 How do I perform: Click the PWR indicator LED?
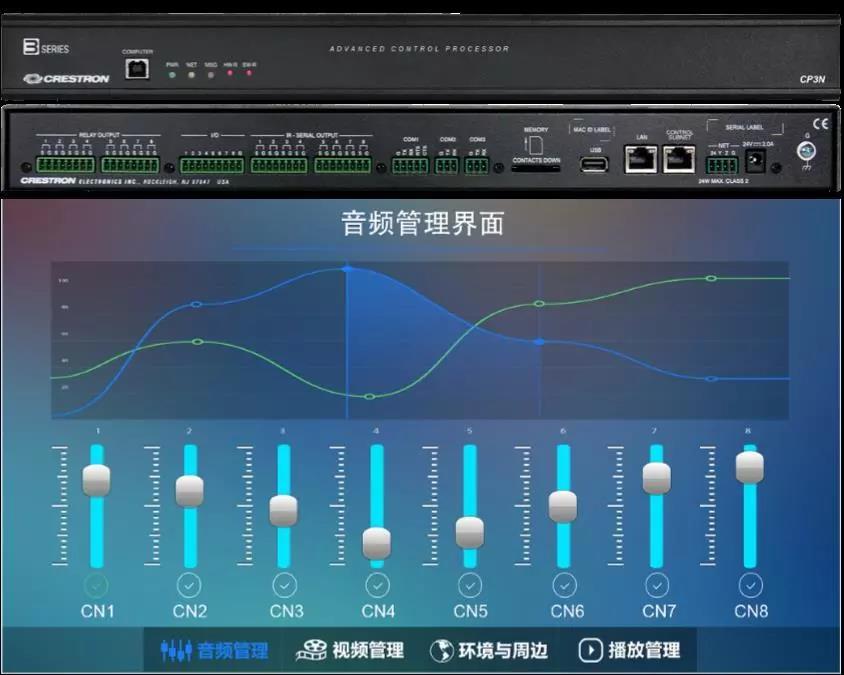pos(172,75)
